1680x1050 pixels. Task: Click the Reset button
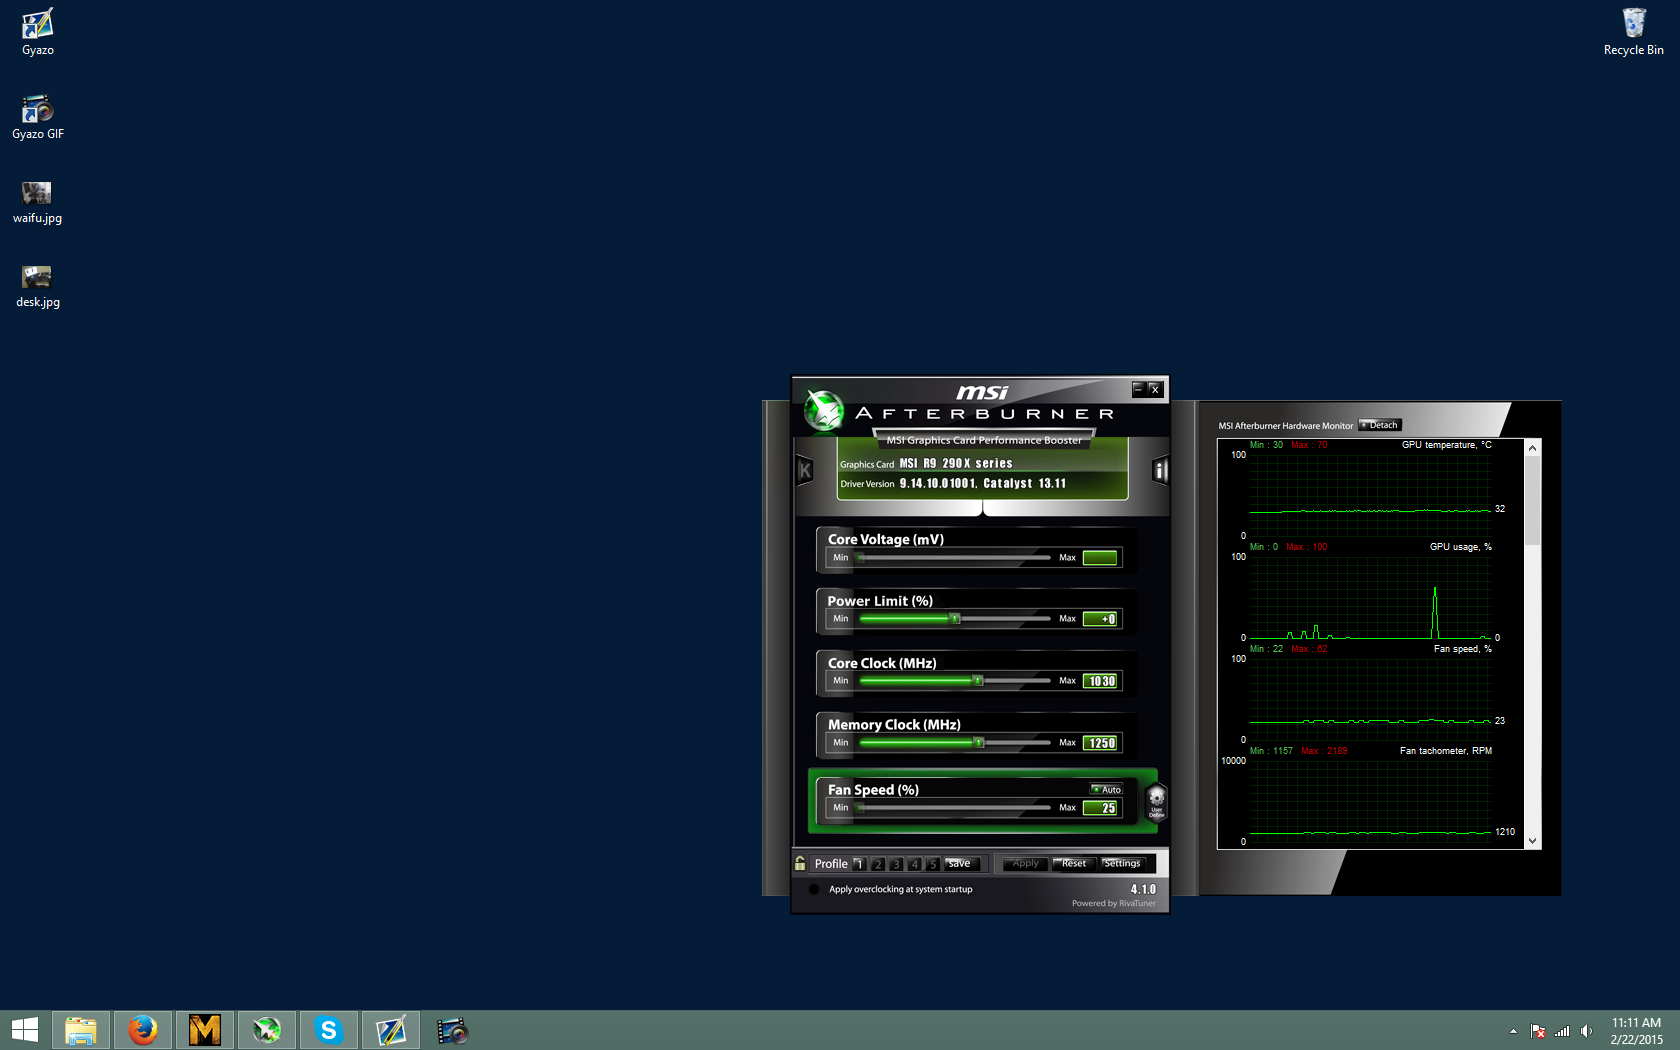1074,864
